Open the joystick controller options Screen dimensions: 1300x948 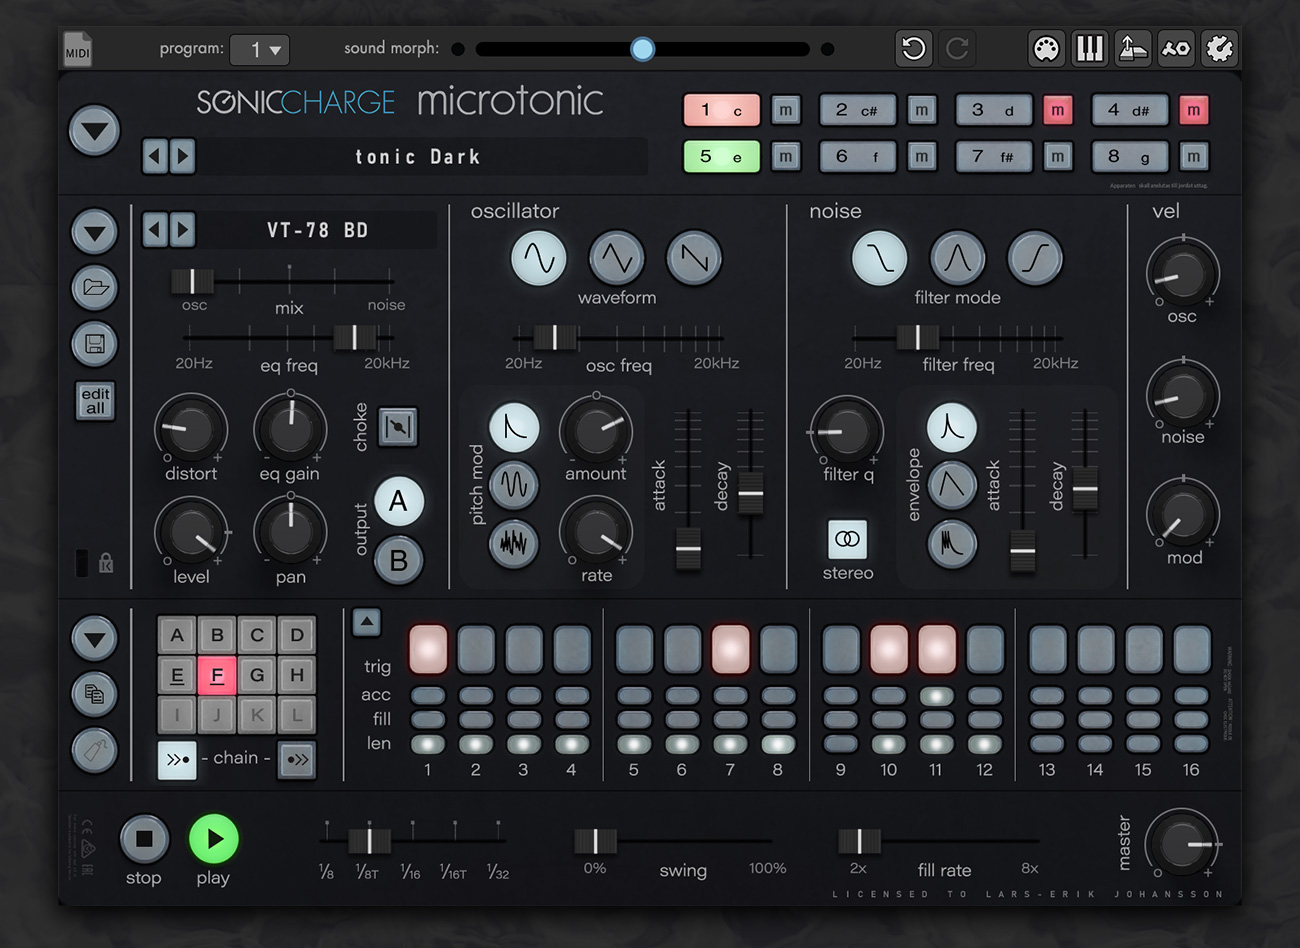point(1133,48)
